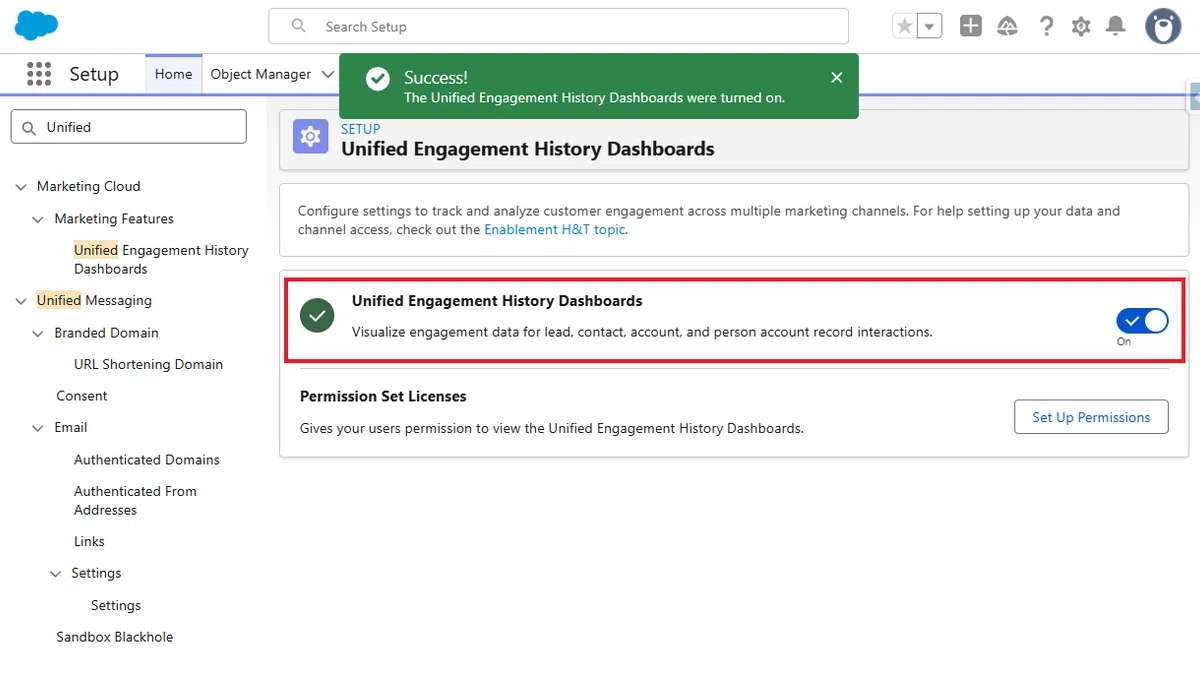The height and width of the screenshot is (675, 1200).
Task: Click the purple Setup gear page icon
Action: coord(311,137)
